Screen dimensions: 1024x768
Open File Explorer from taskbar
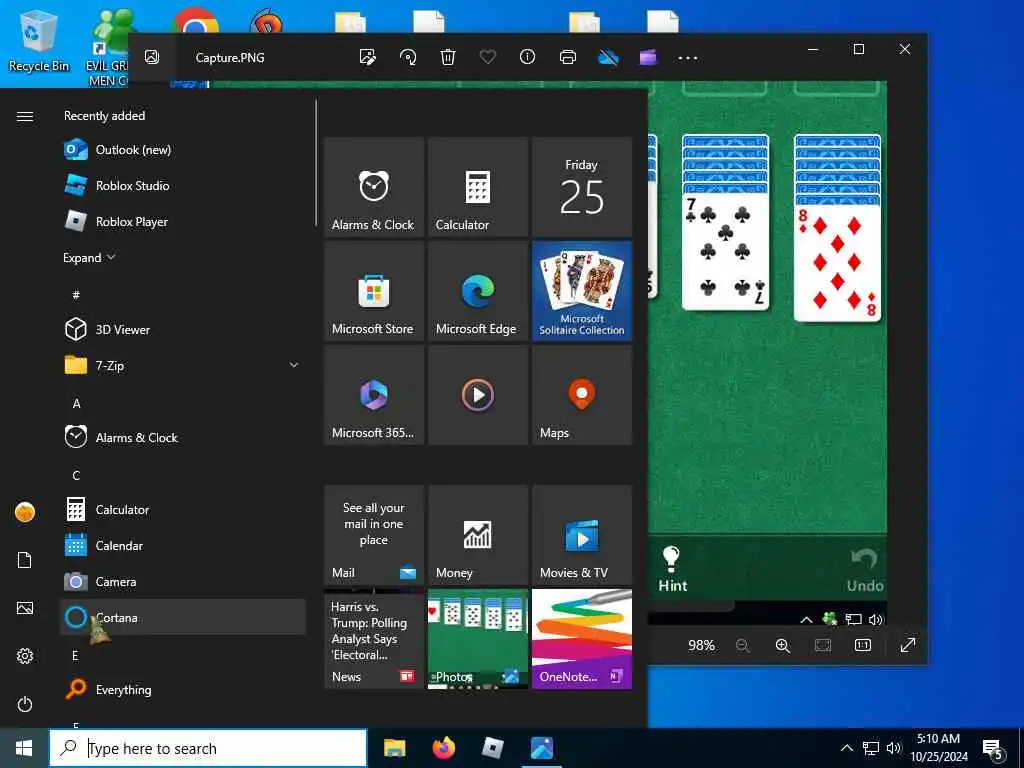(x=394, y=748)
